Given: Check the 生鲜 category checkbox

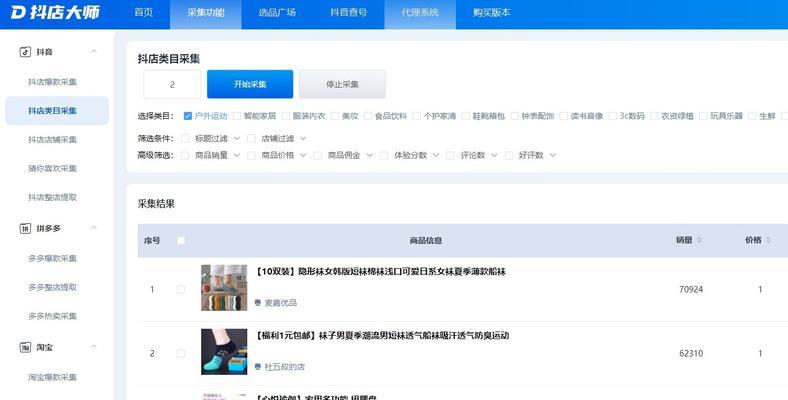Looking at the screenshot, I should [752, 116].
